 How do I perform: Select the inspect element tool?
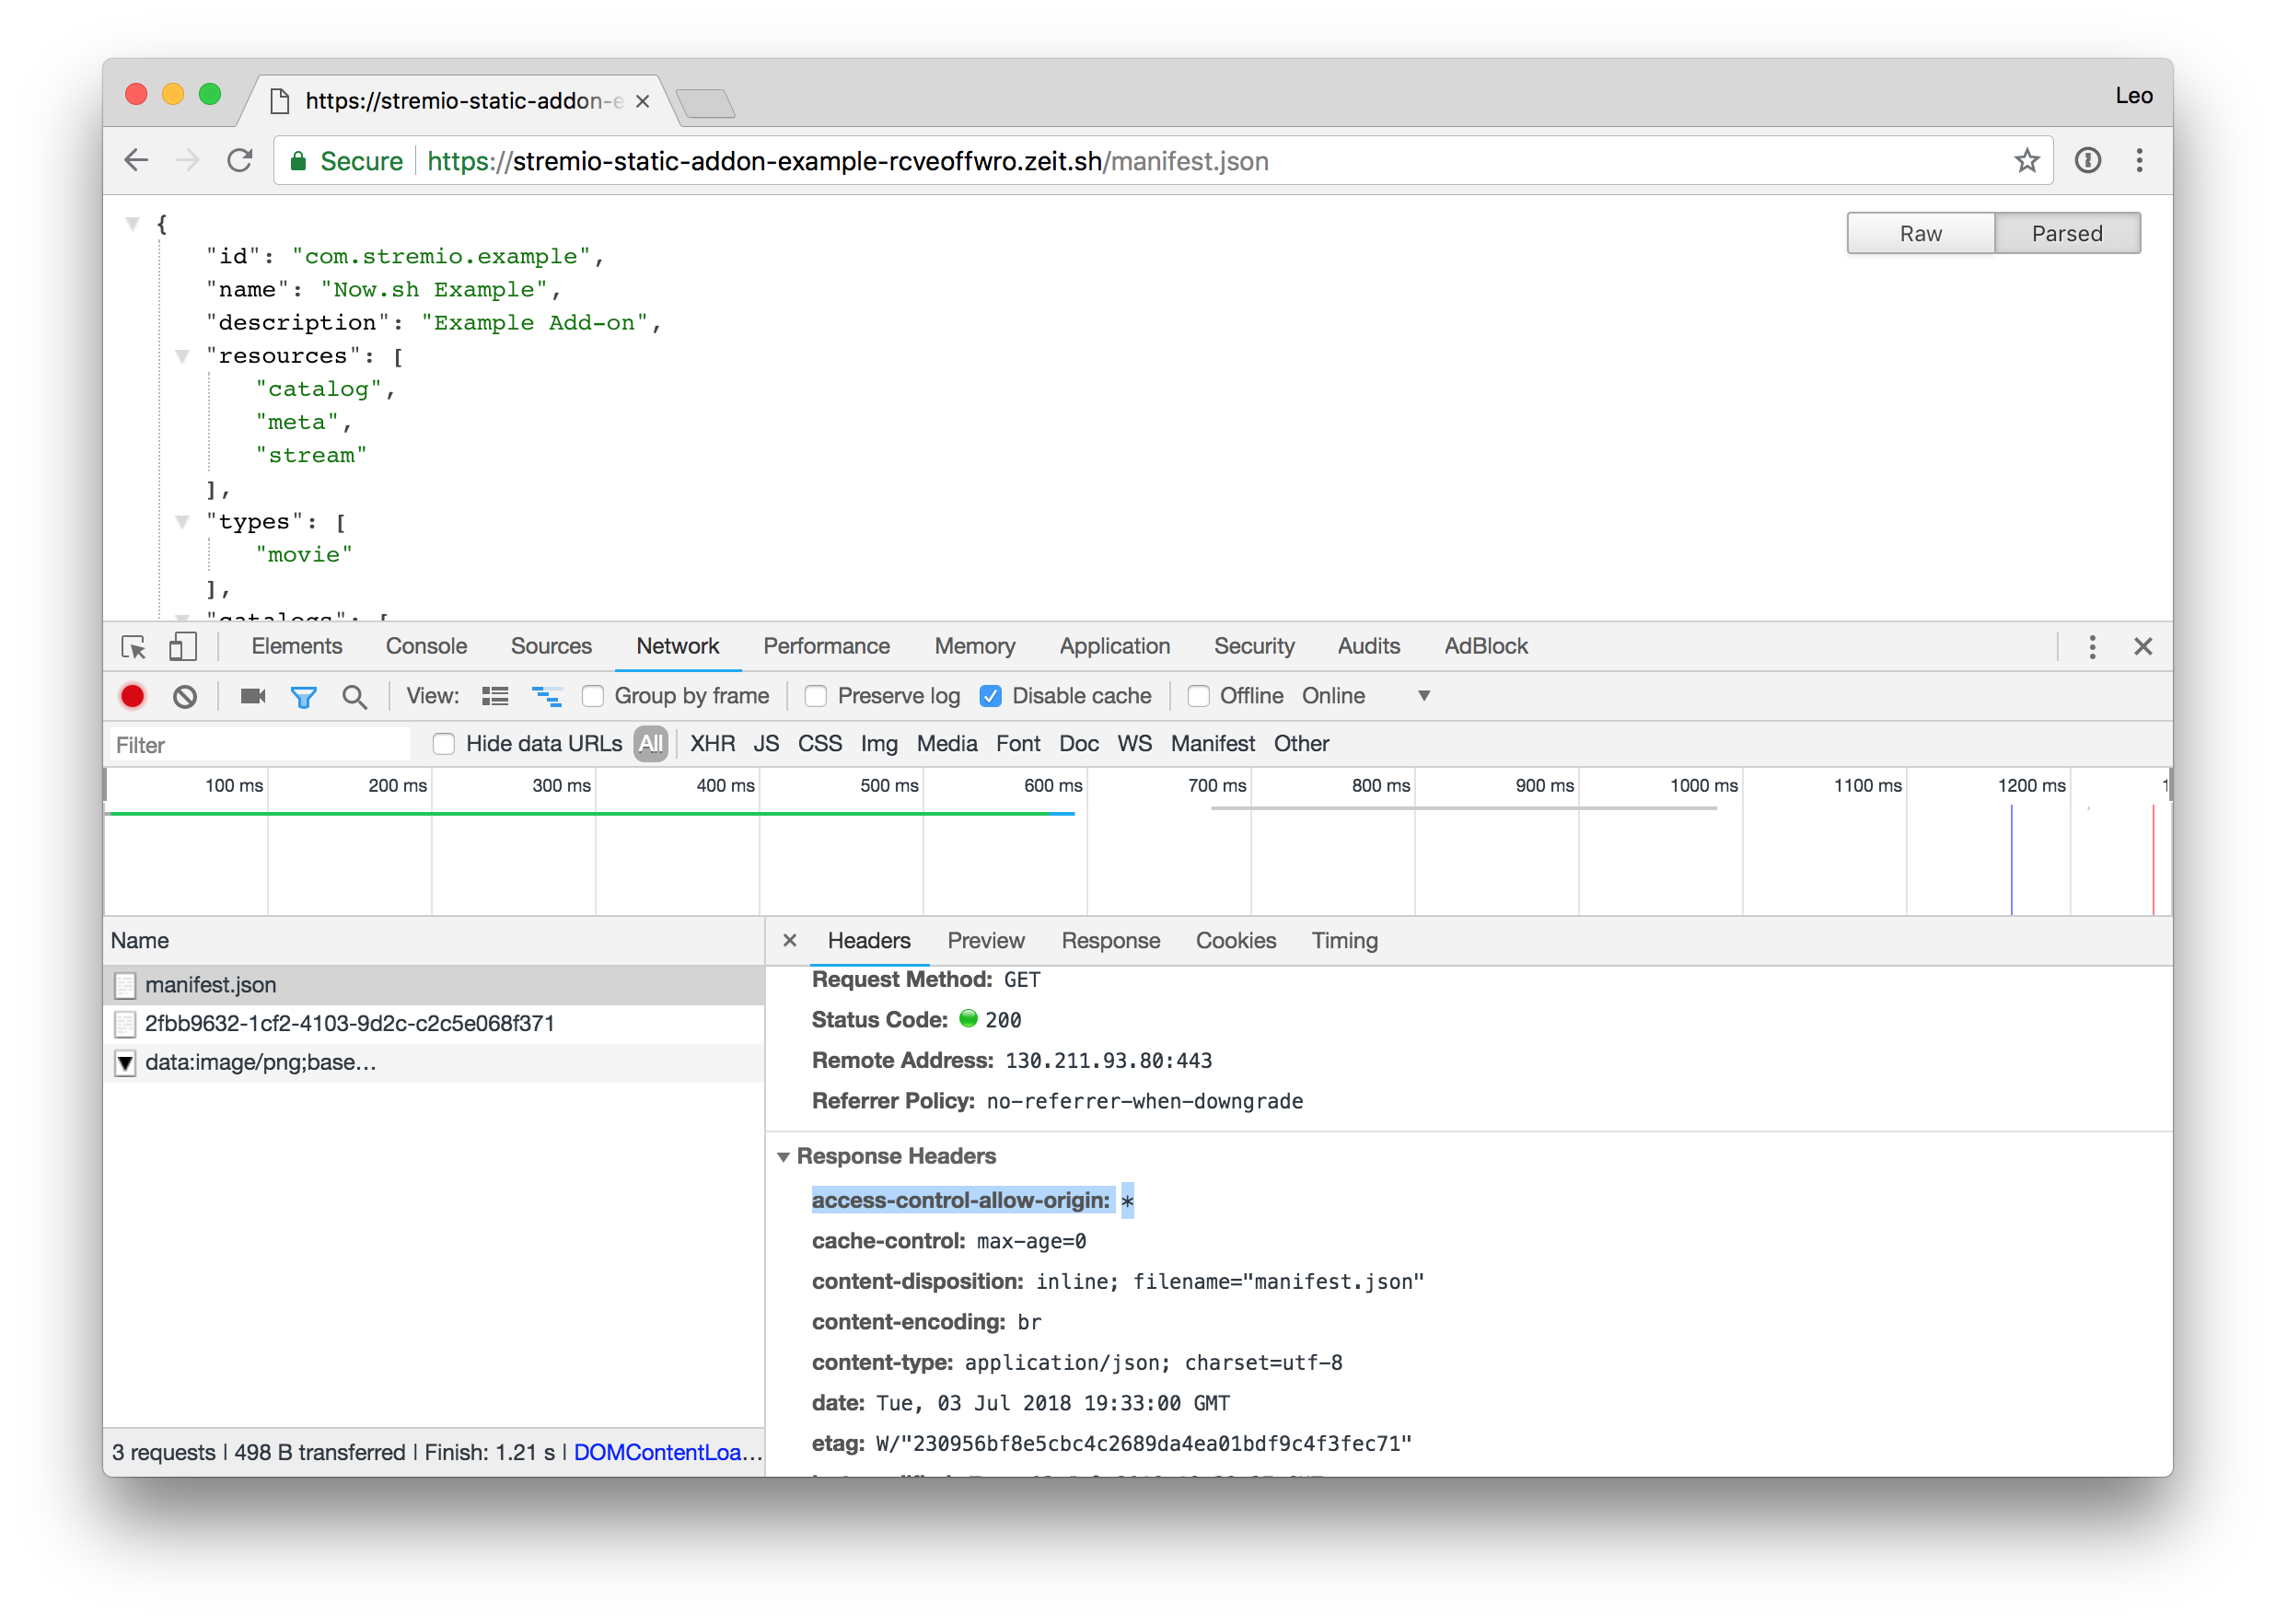coord(133,646)
